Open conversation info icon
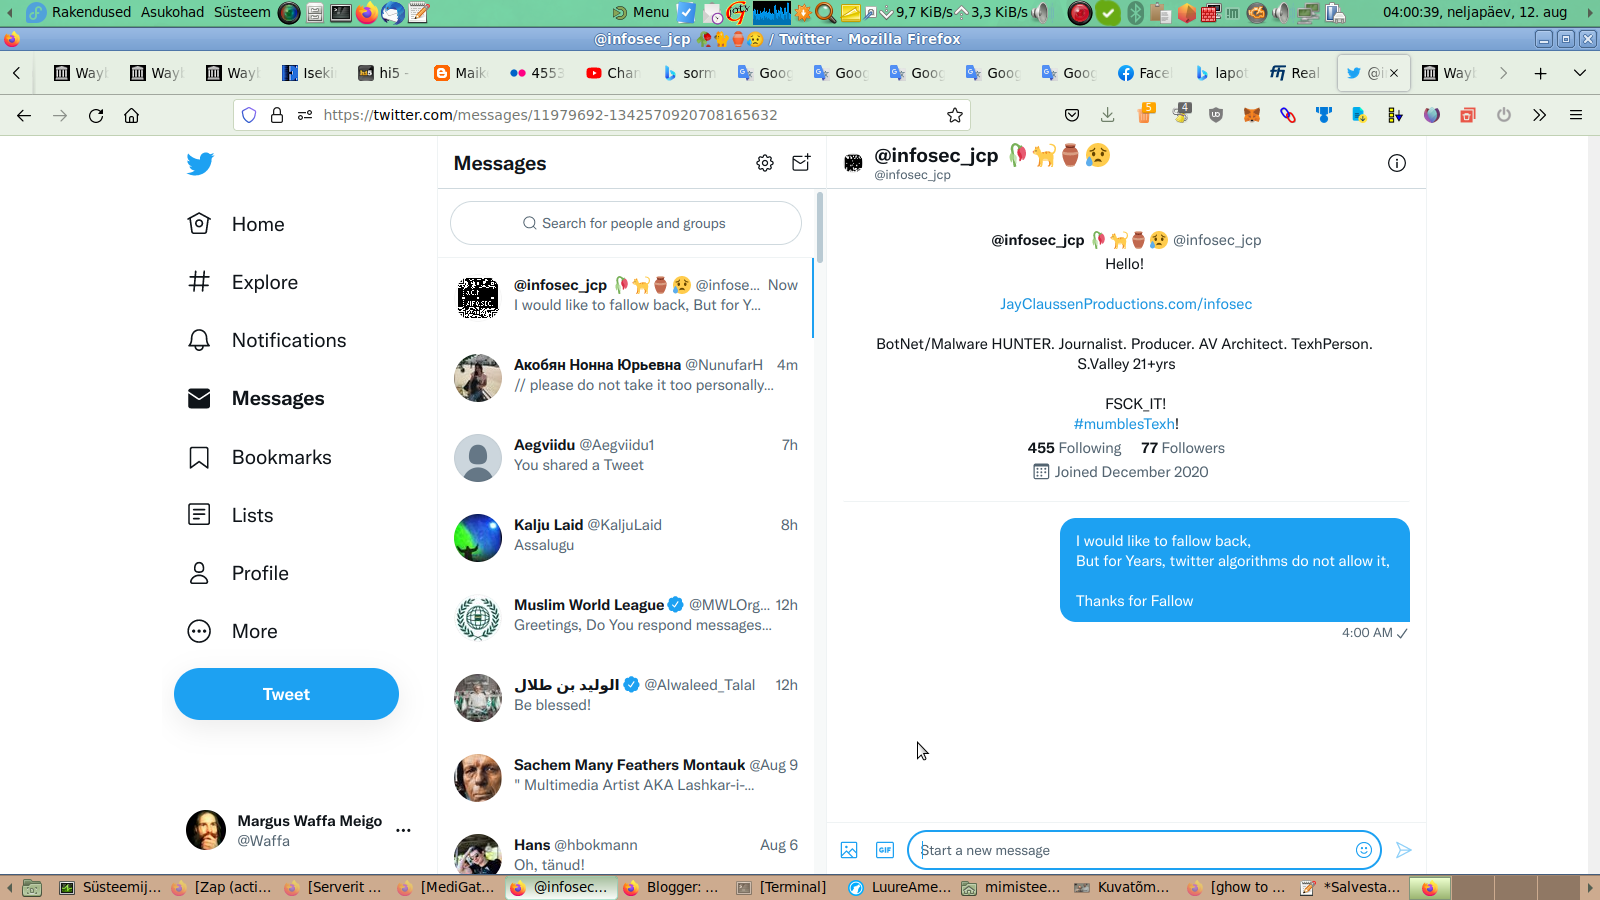The height and width of the screenshot is (900, 1600). 1397,163
